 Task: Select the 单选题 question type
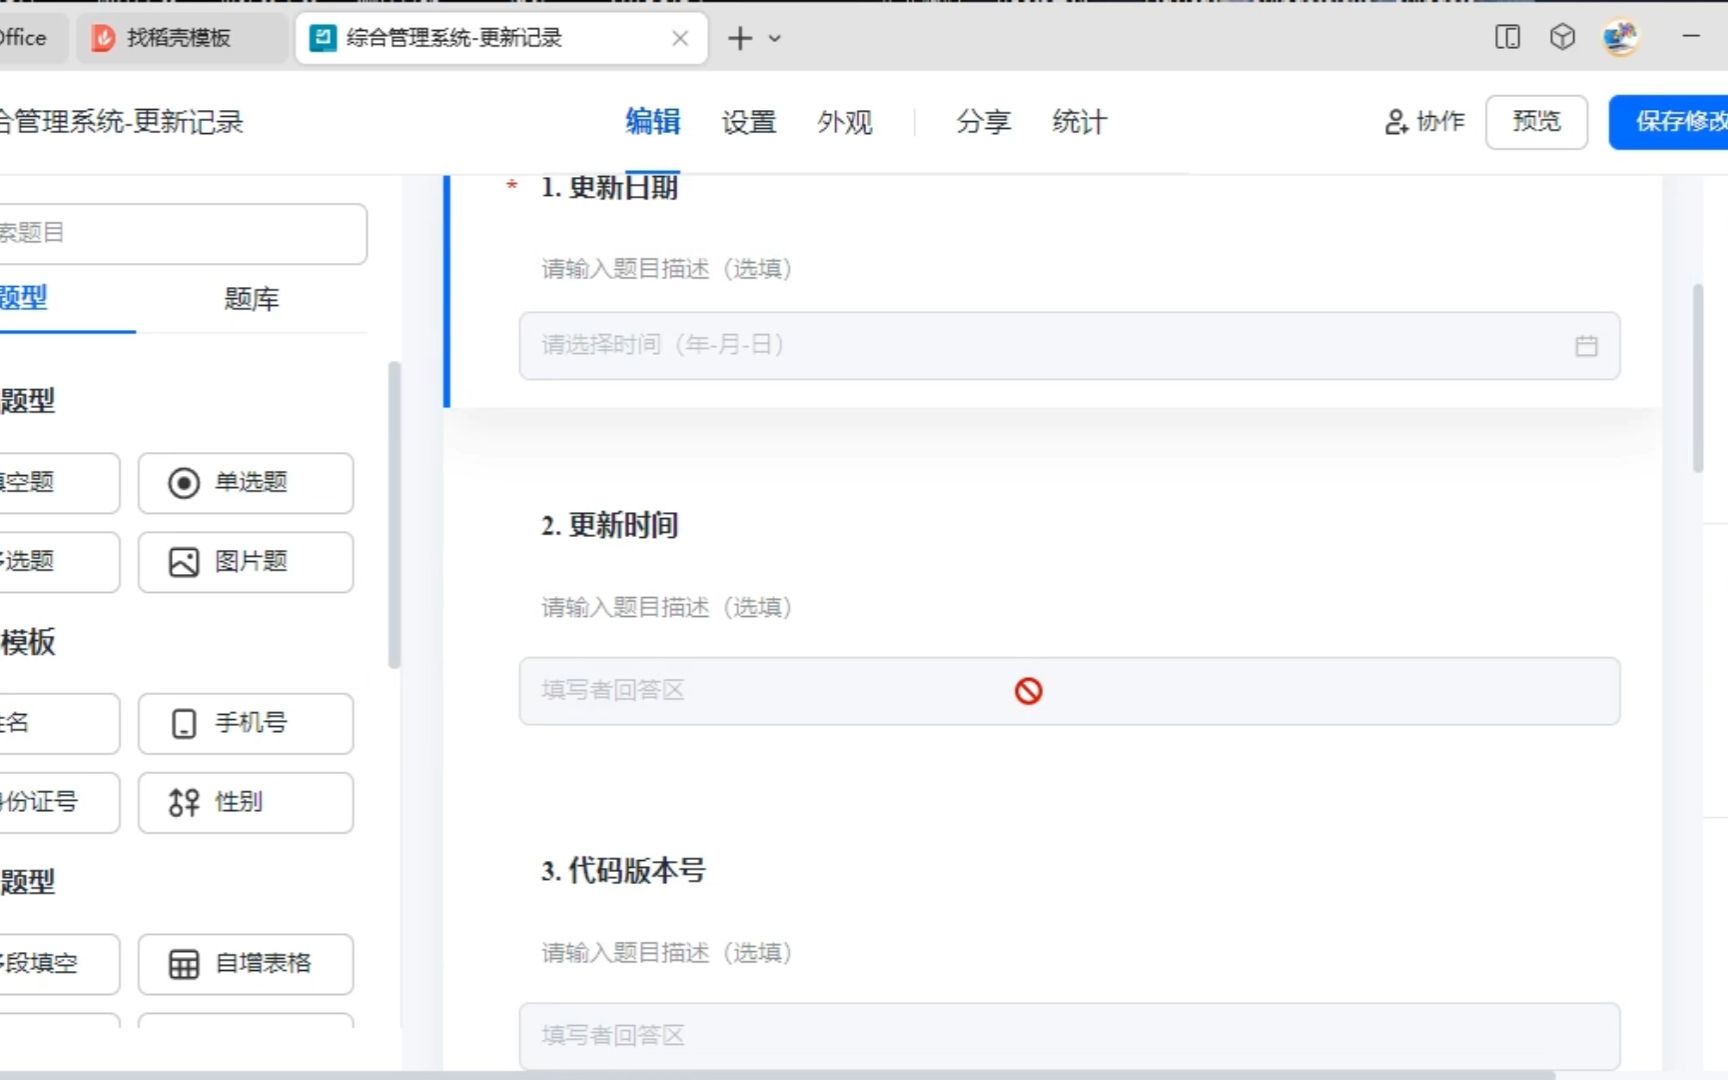[245, 483]
